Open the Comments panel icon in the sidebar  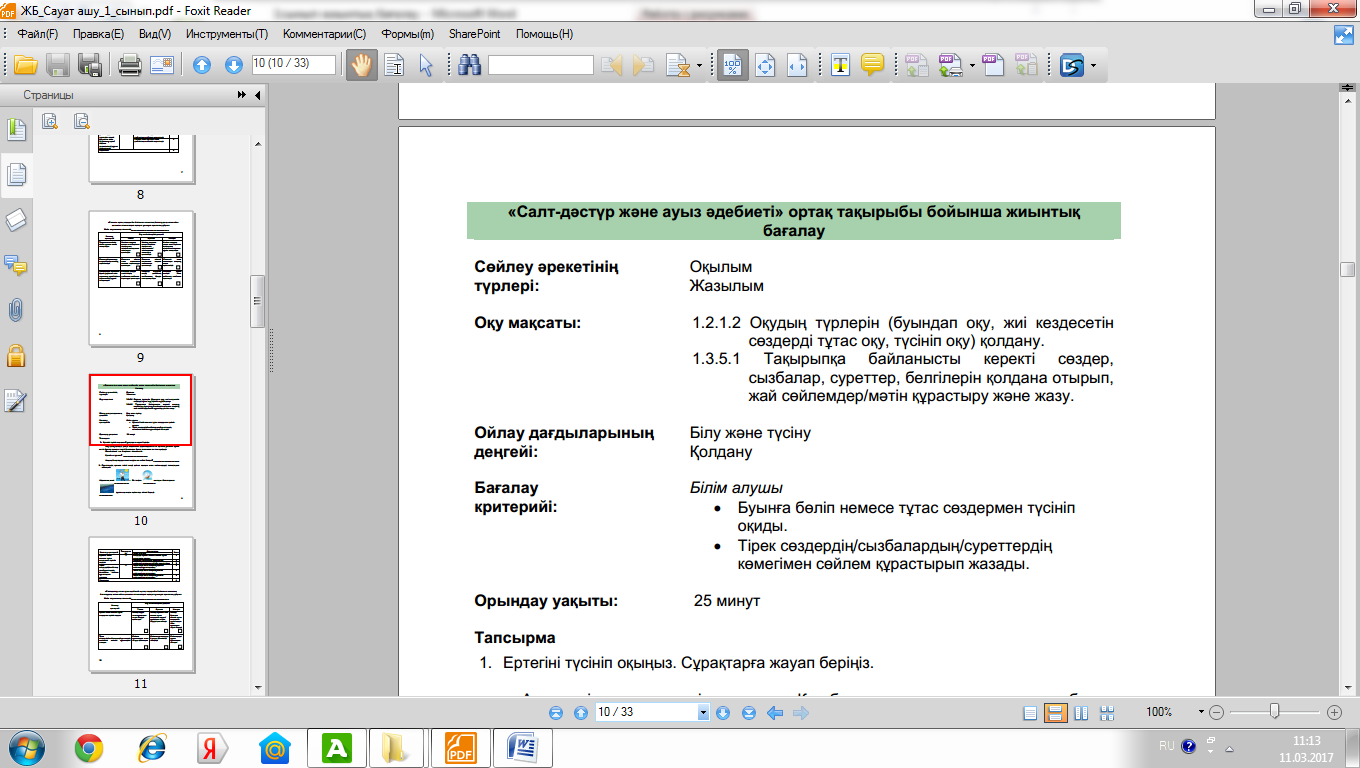click(17, 265)
